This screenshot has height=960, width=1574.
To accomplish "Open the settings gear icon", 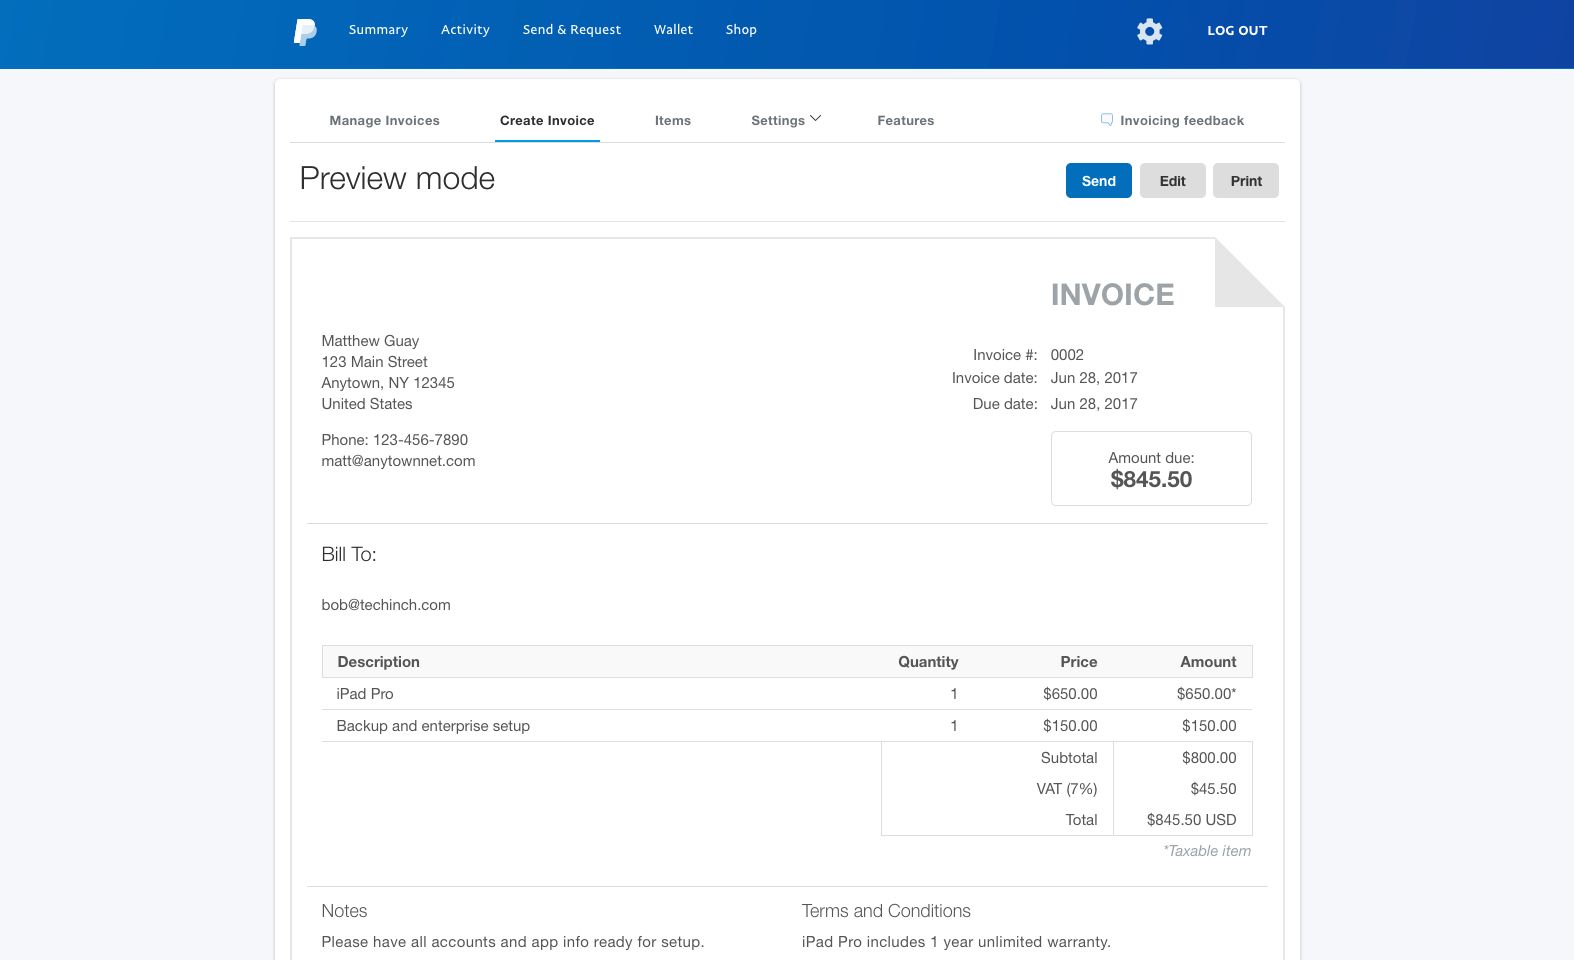I will (1149, 31).
